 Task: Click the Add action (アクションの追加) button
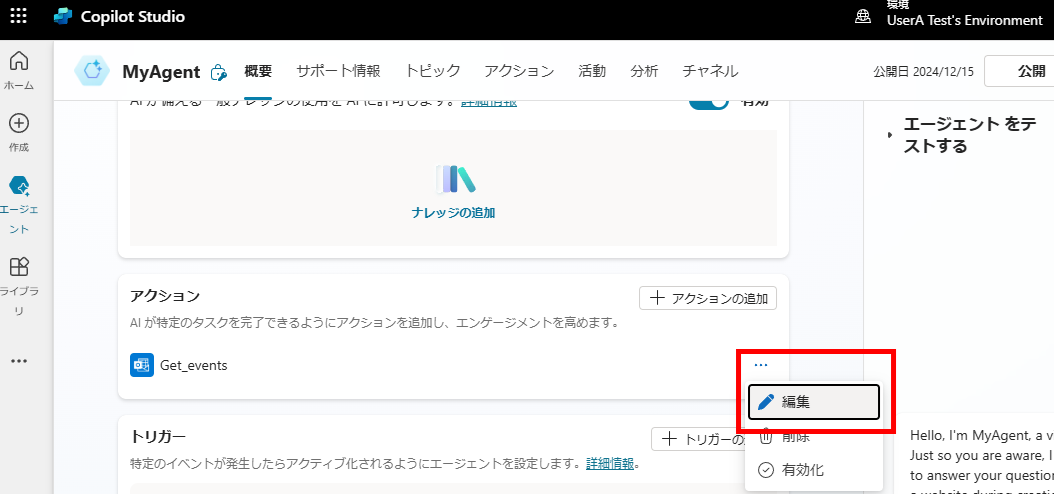coord(708,298)
